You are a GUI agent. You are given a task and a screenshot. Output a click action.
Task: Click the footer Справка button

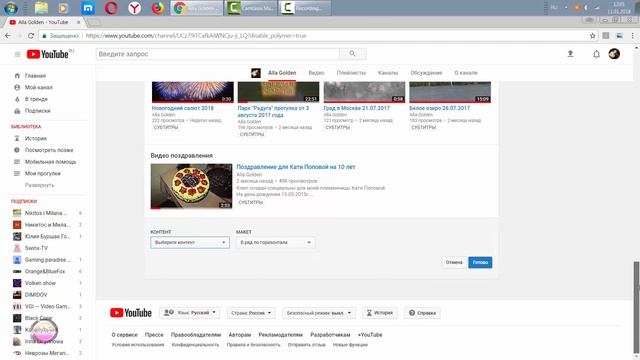tap(422, 313)
